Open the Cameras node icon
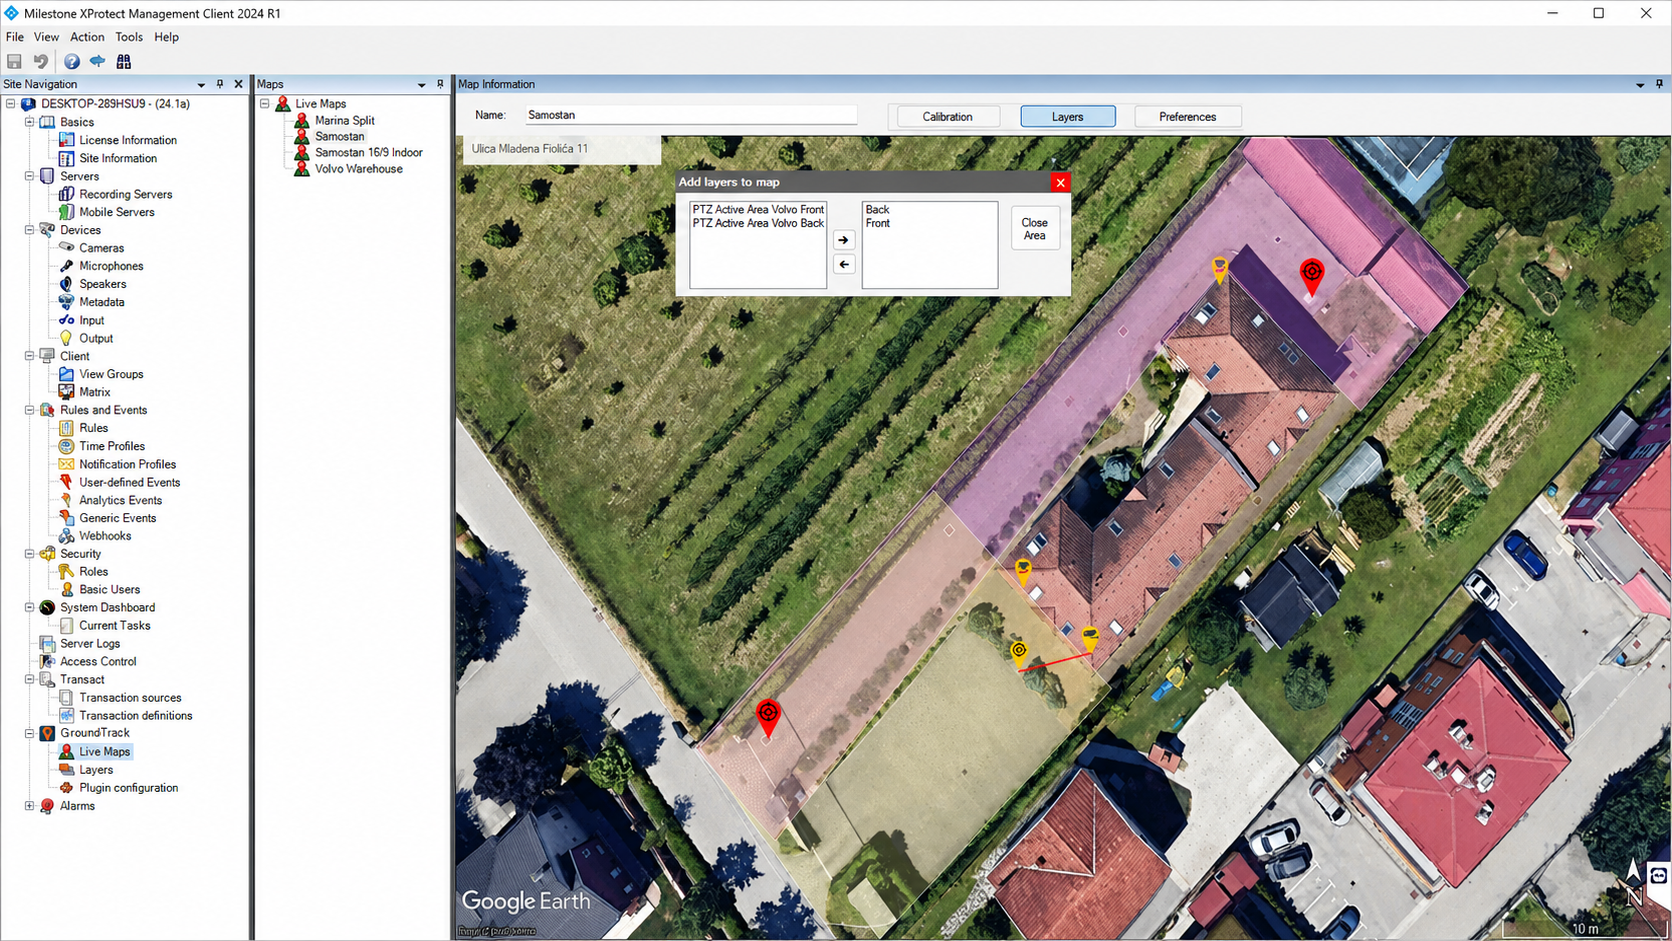This screenshot has width=1672, height=941. (x=66, y=248)
